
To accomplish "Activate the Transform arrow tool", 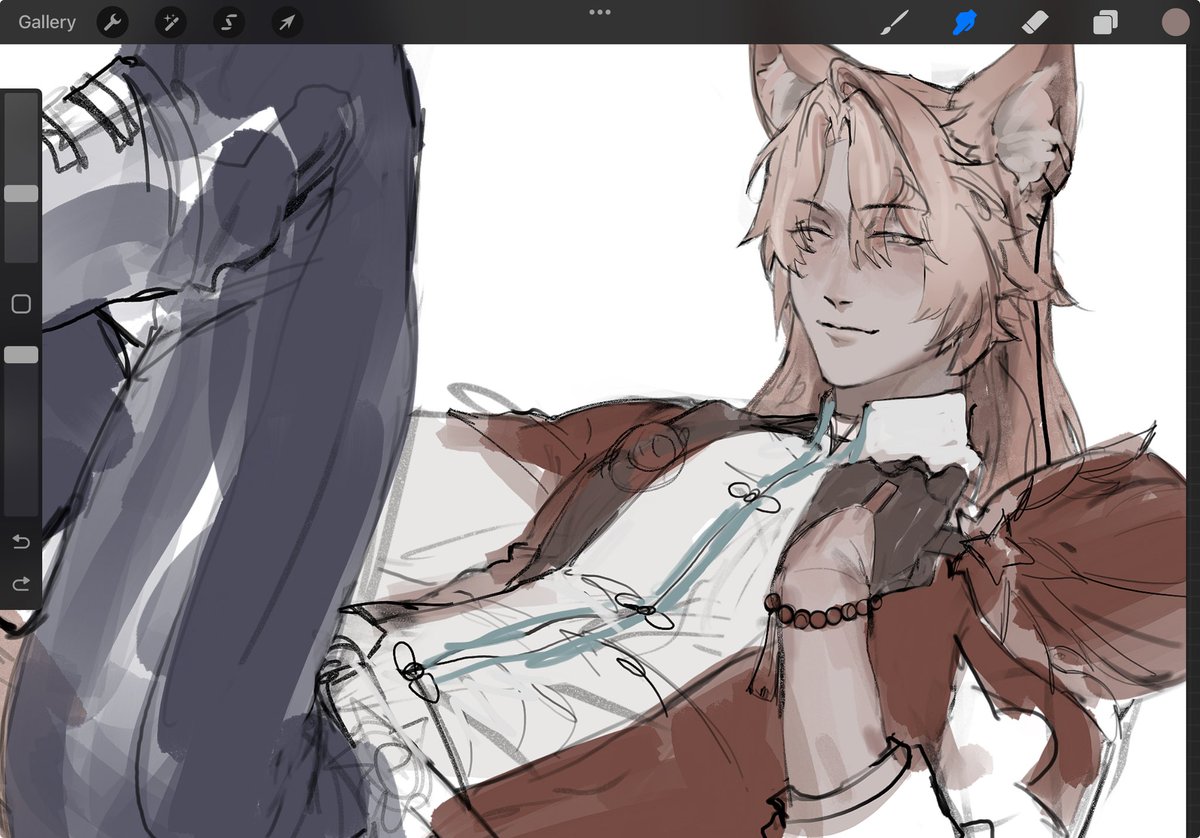I will pos(287,22).
